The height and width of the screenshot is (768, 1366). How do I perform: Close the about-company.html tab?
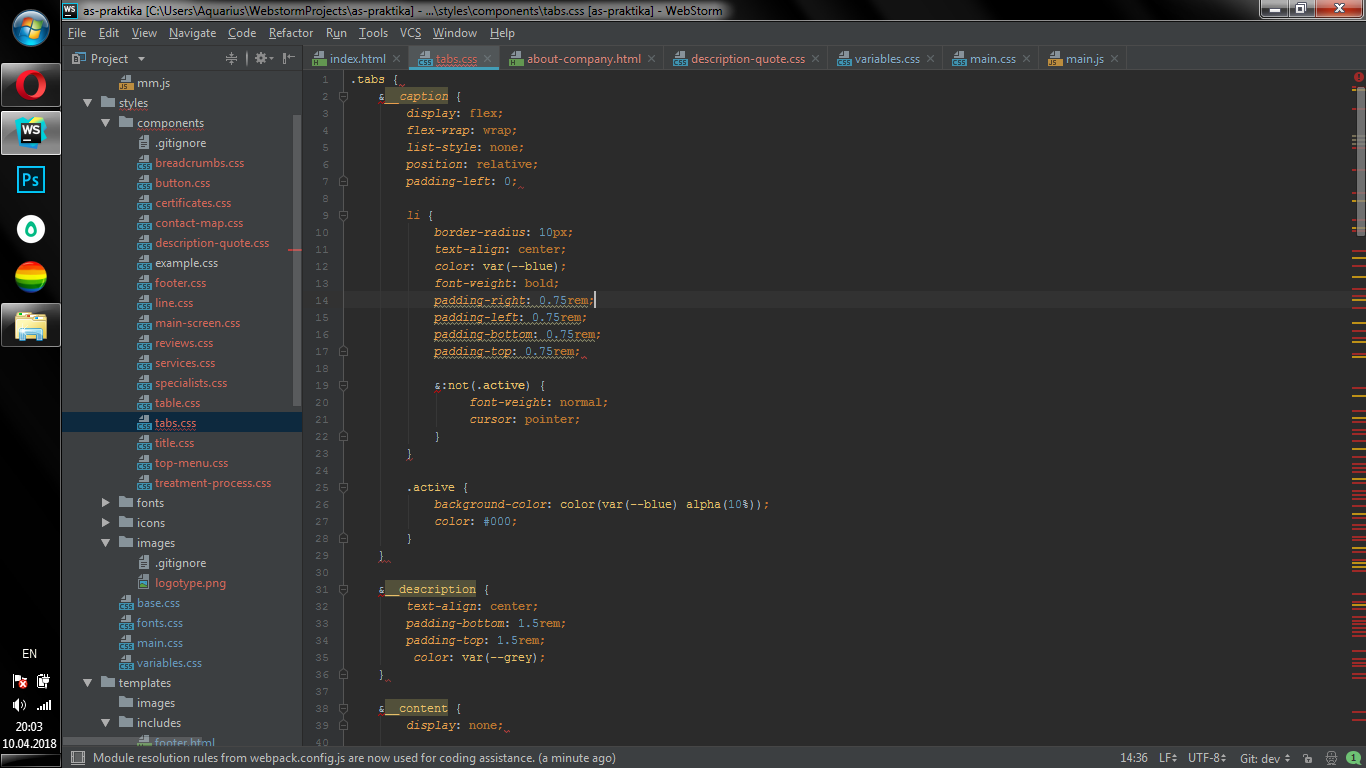(654, 59)
